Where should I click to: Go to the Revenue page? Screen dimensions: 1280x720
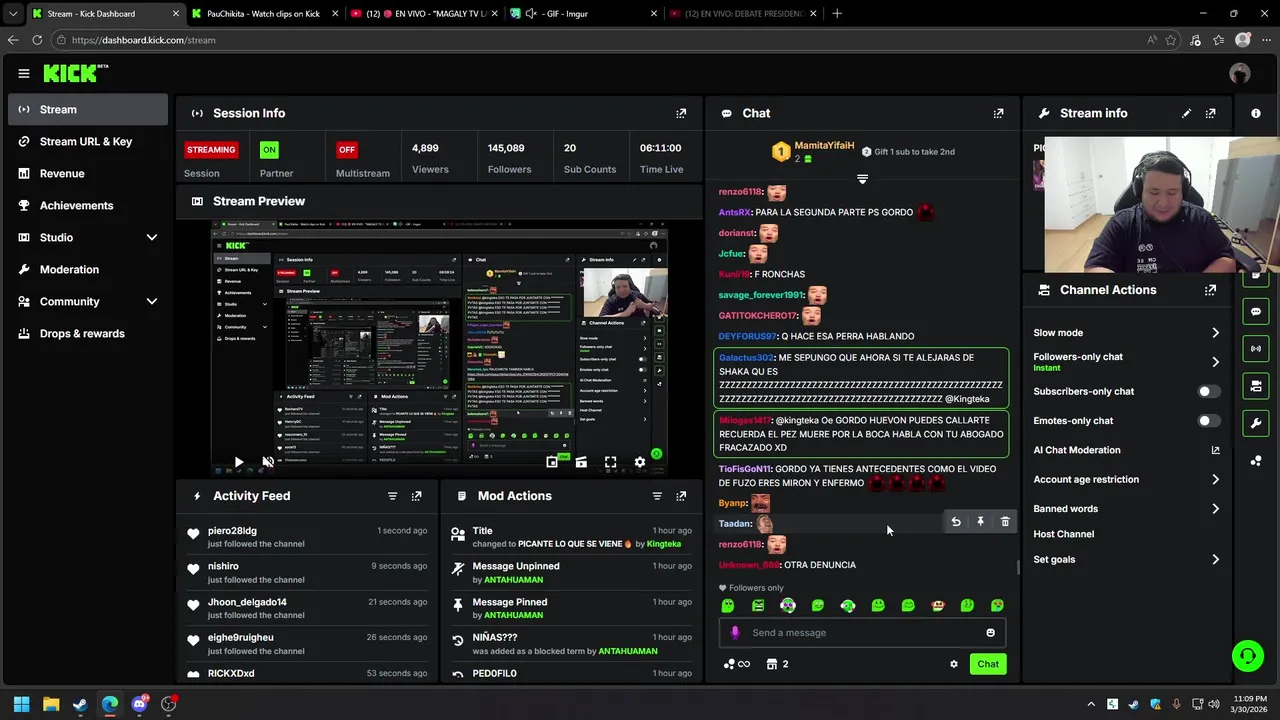pos(88,174)
